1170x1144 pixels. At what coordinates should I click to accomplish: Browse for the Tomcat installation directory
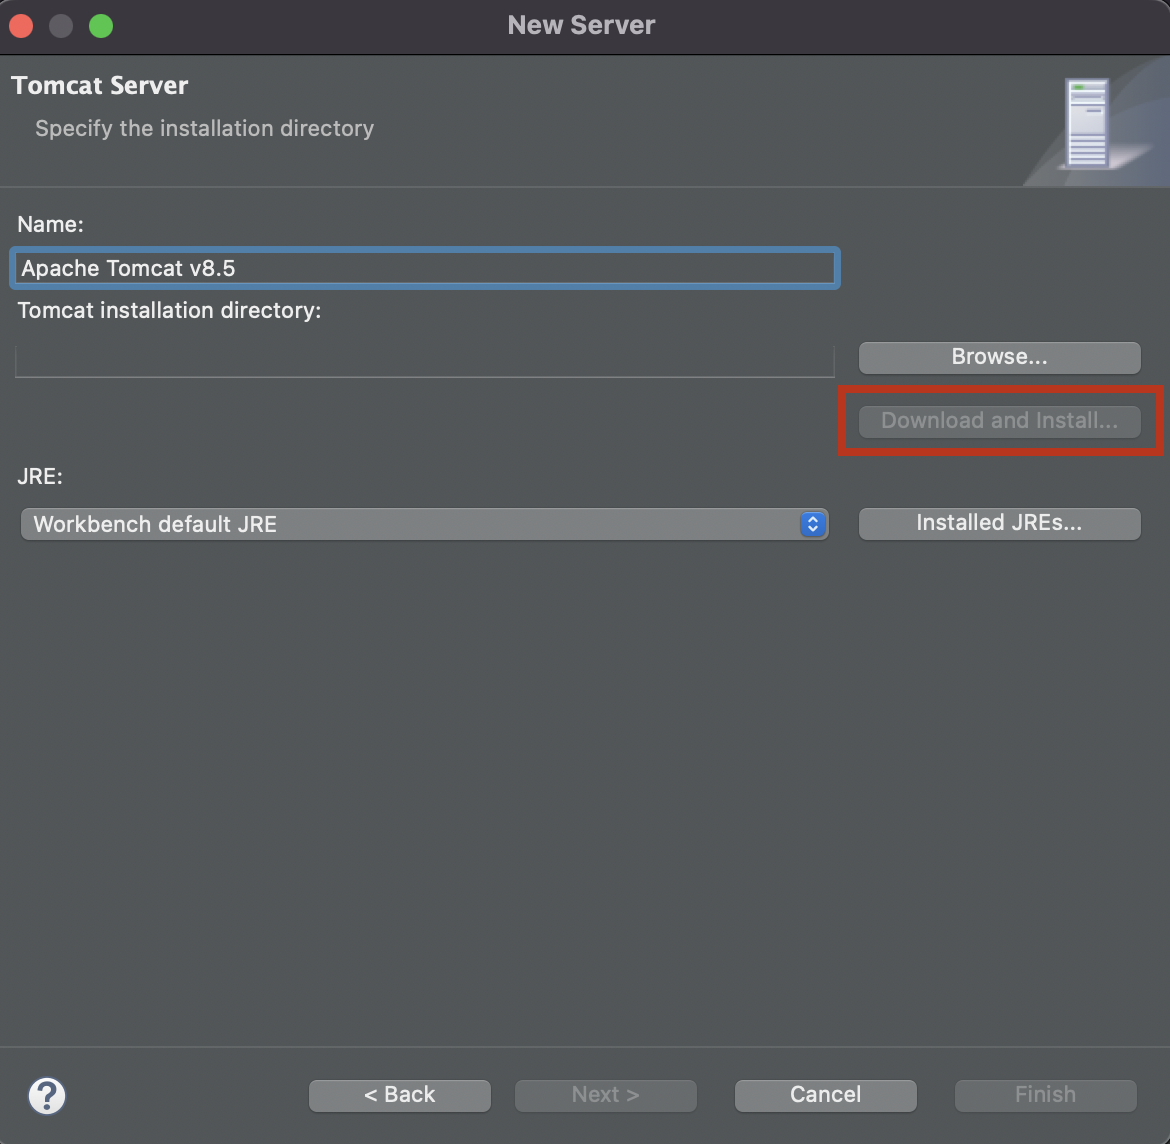999,357
